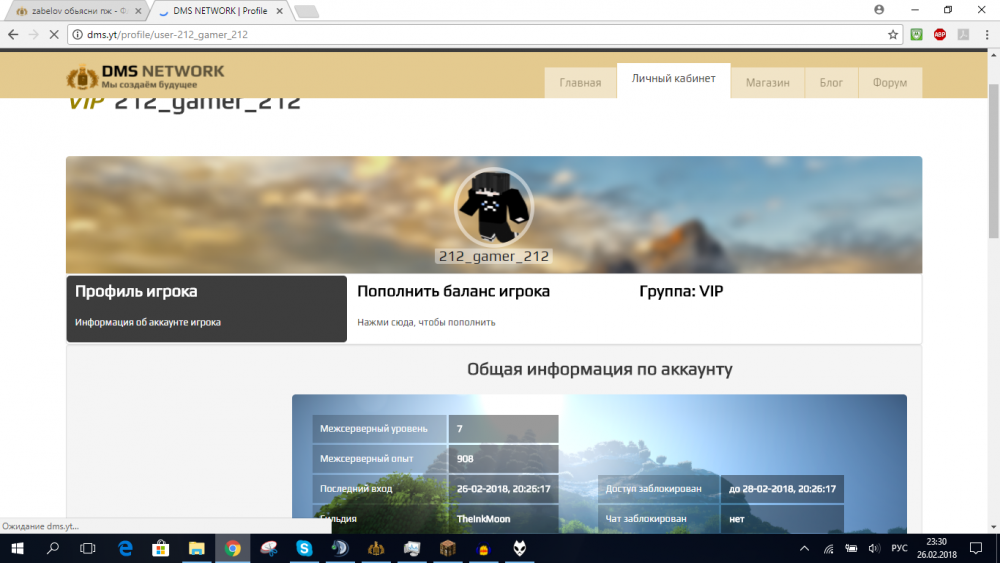Click the Доступ заблокирован date value

(x=782, y=488)
